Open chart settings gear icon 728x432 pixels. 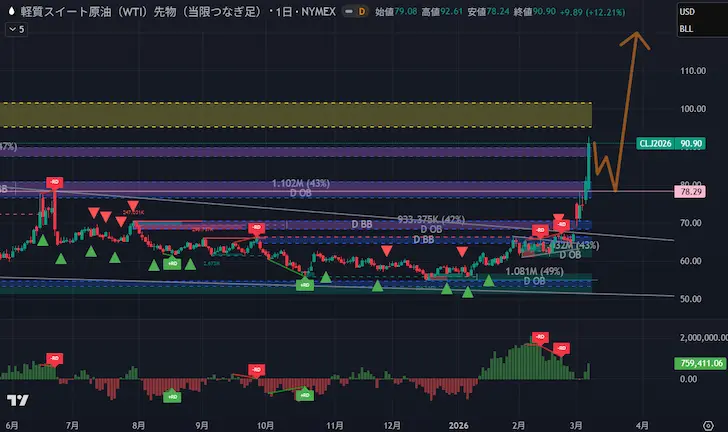pos(706,423)
